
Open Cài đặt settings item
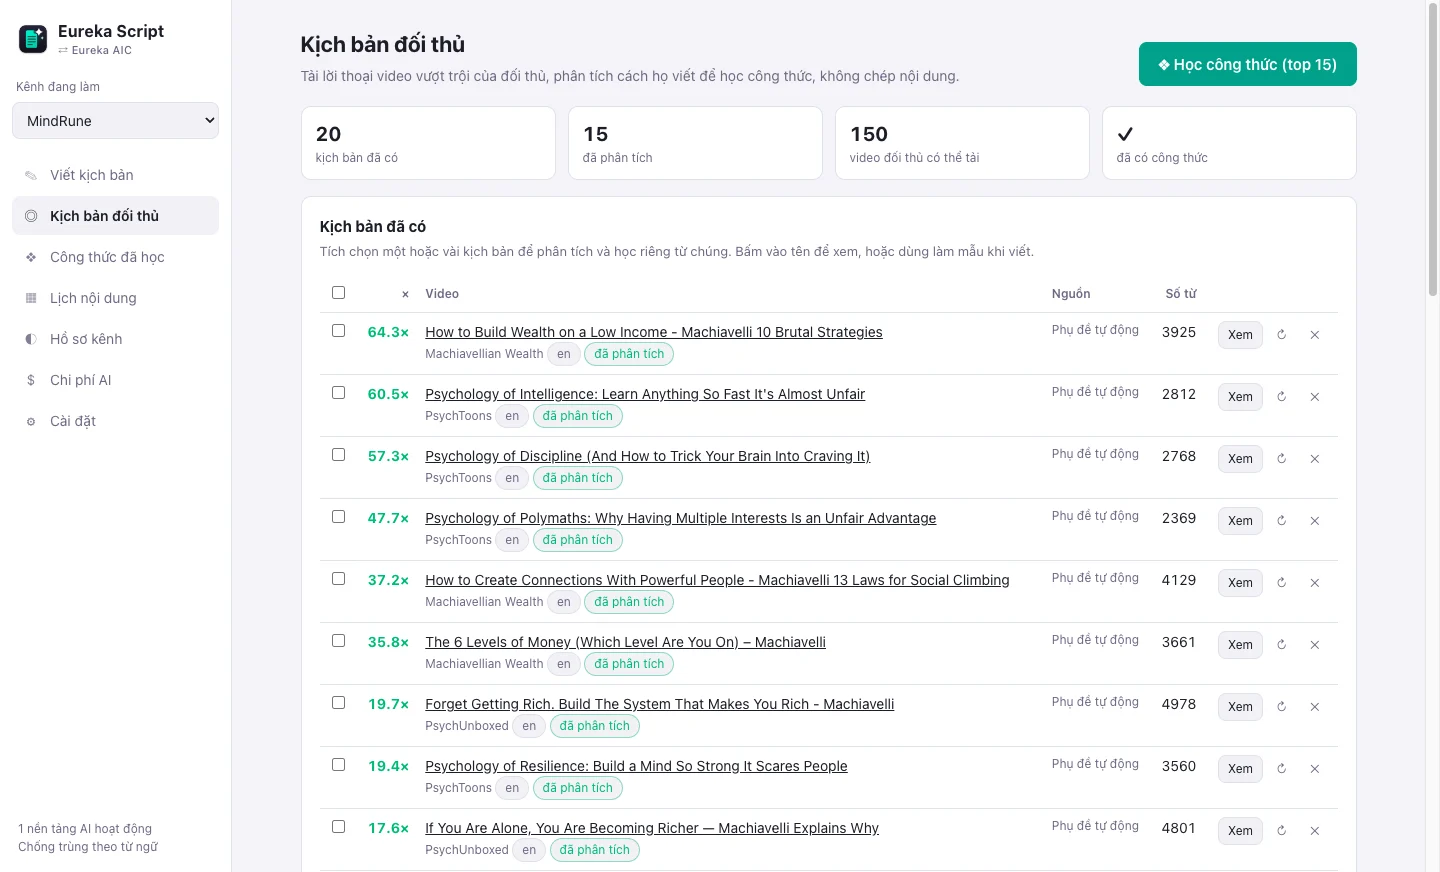(x=115, y=421)
